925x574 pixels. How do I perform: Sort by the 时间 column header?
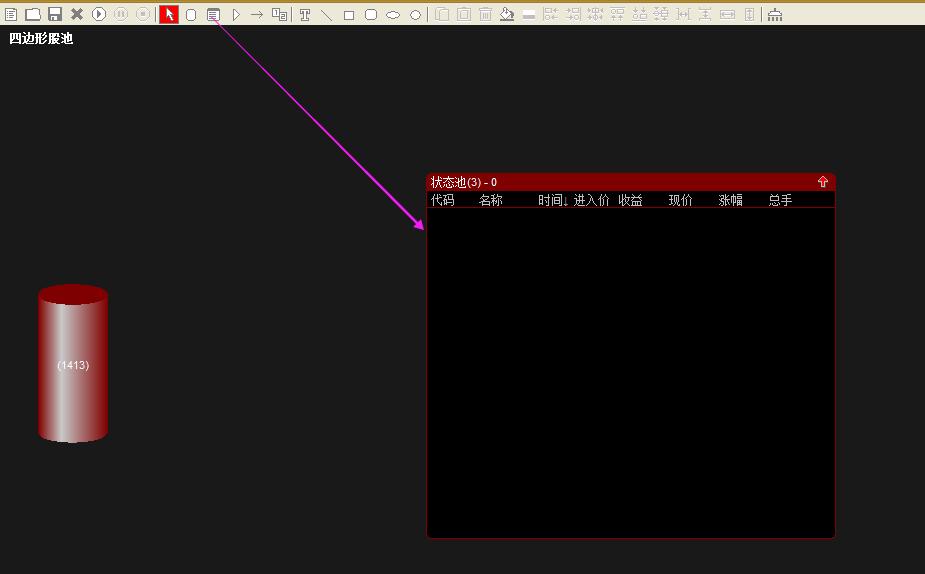(x=553, y=200)
